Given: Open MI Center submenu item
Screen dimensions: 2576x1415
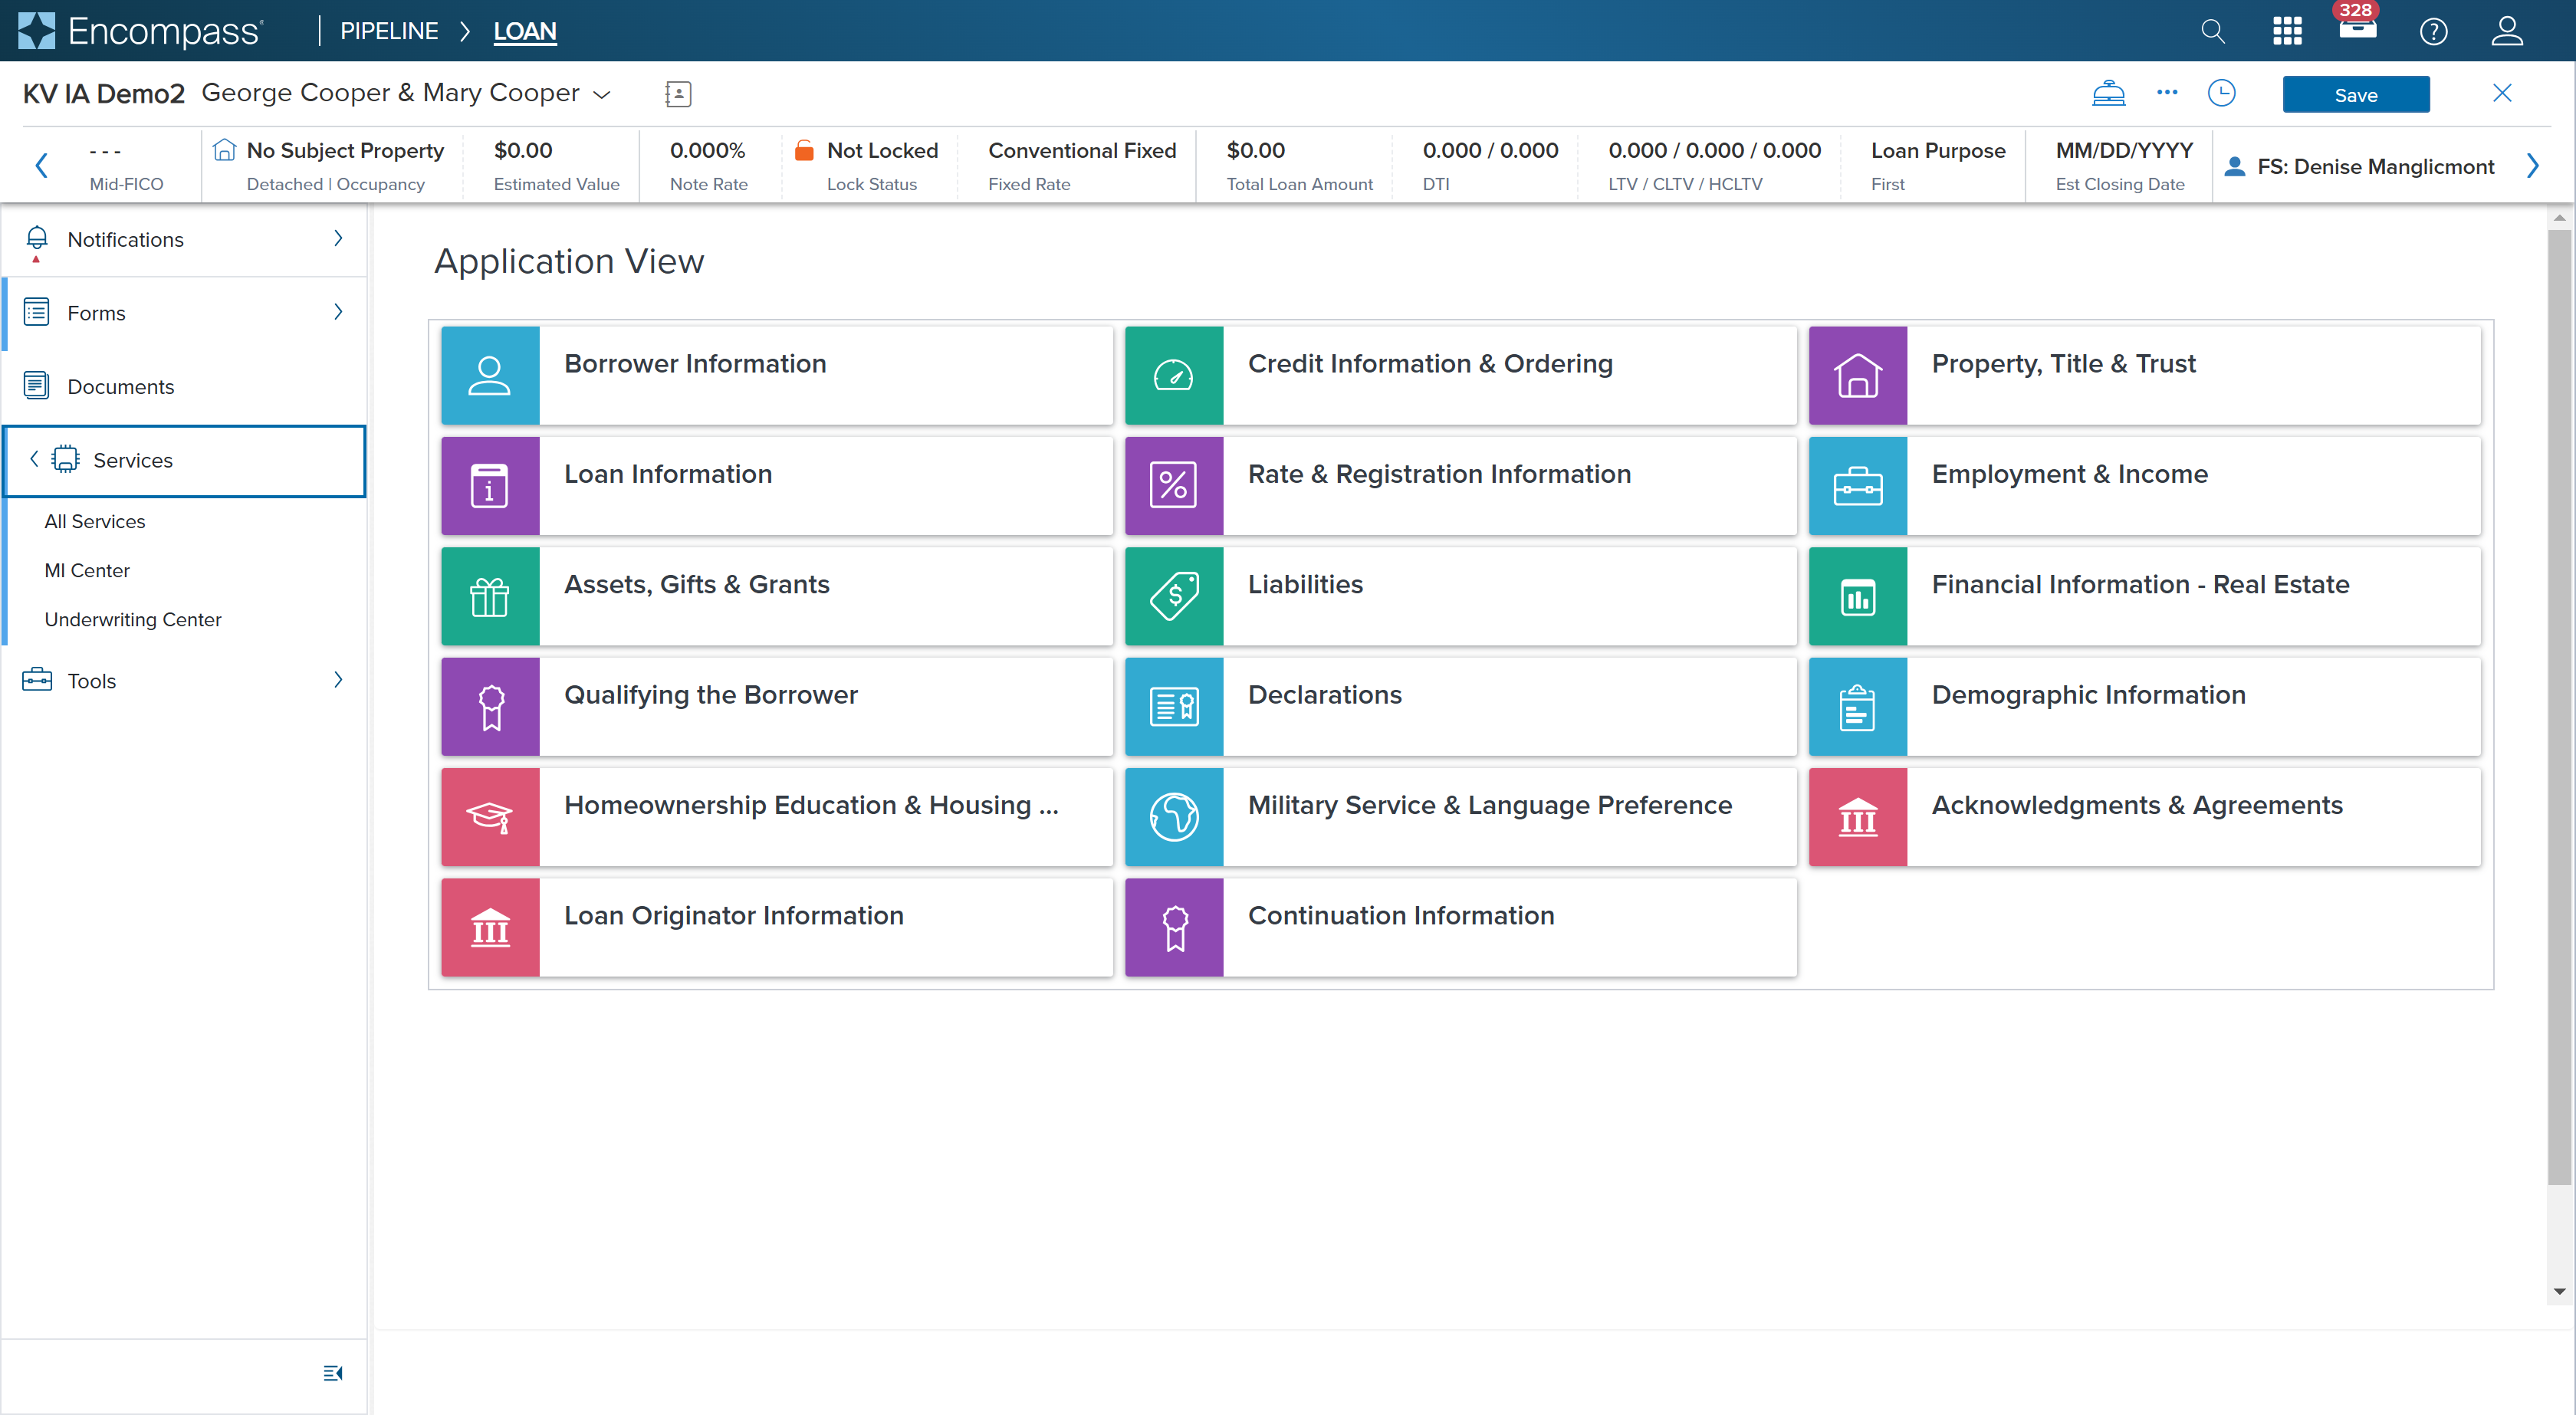Looking at the screenshot, I should pyautogui.click(x=87, y=570).
